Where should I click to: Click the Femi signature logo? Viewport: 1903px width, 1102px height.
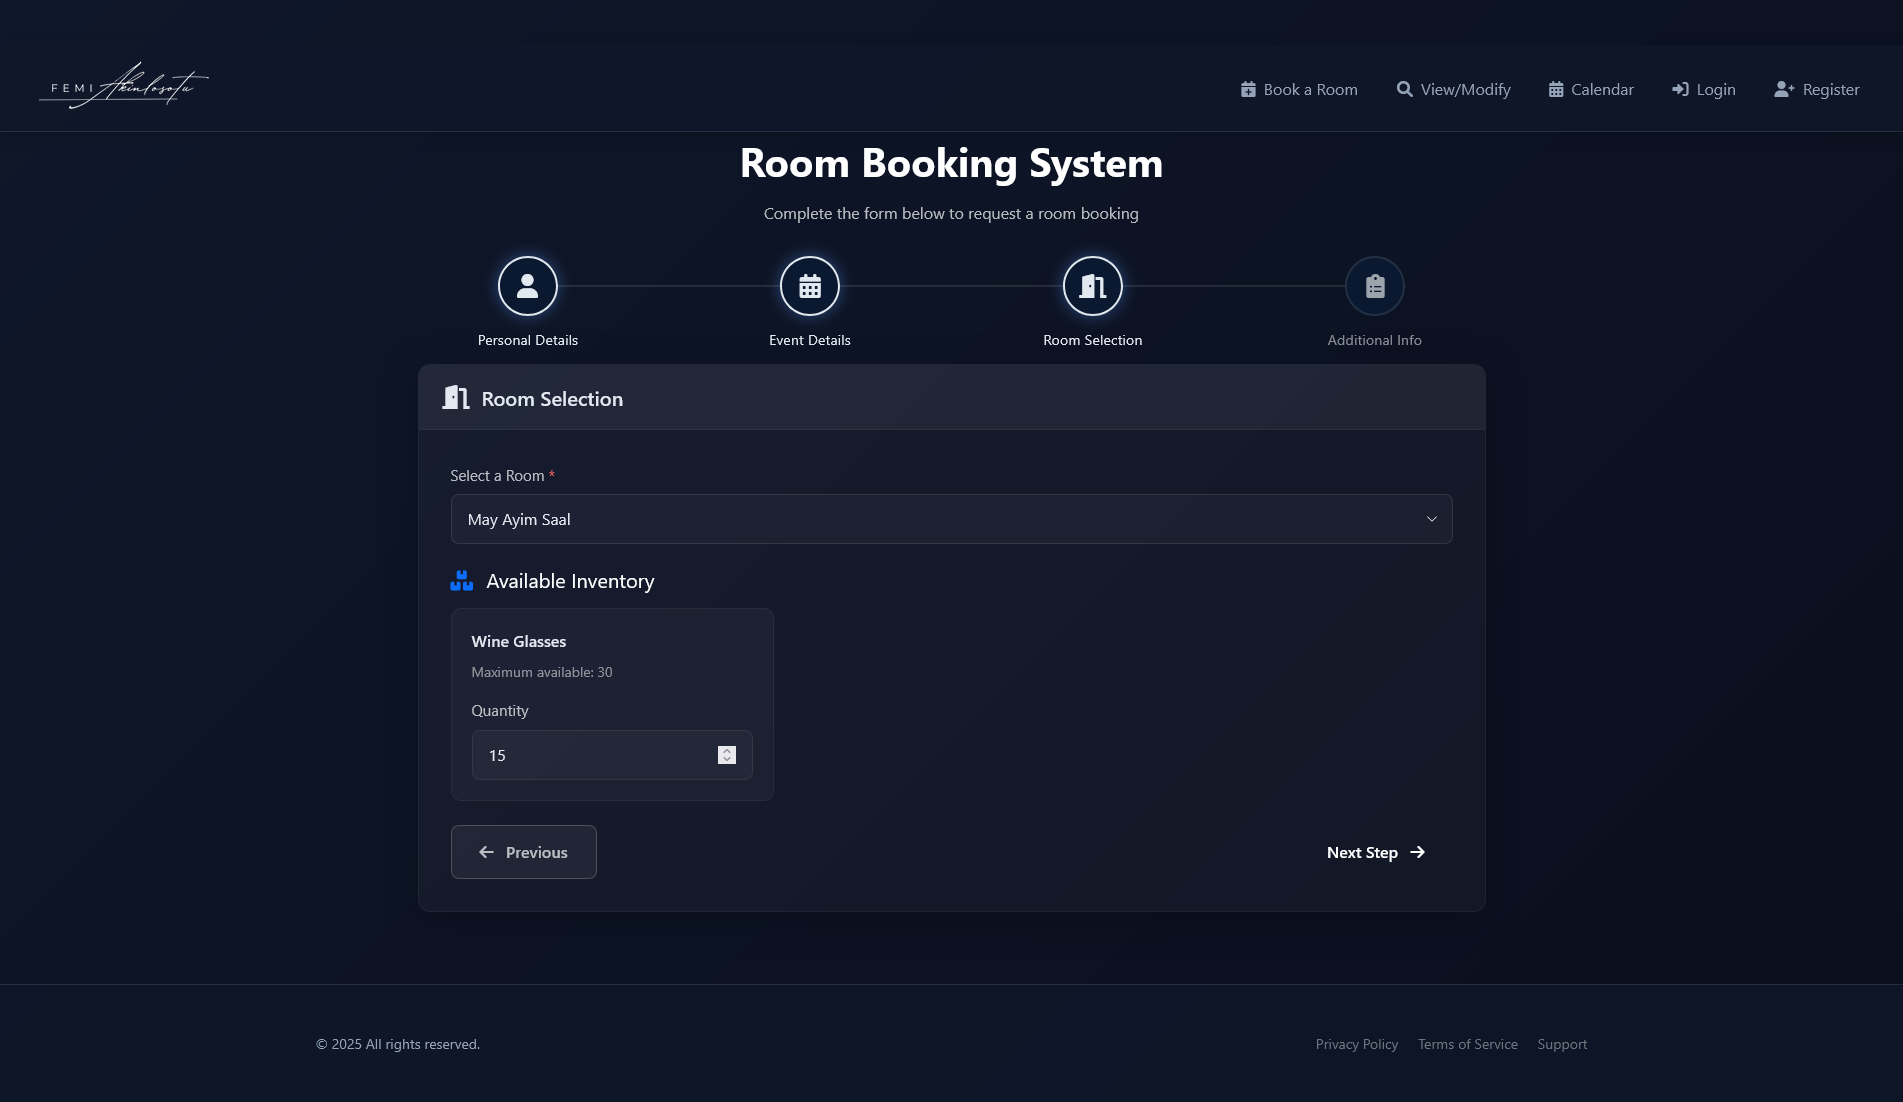coord(124,86)
